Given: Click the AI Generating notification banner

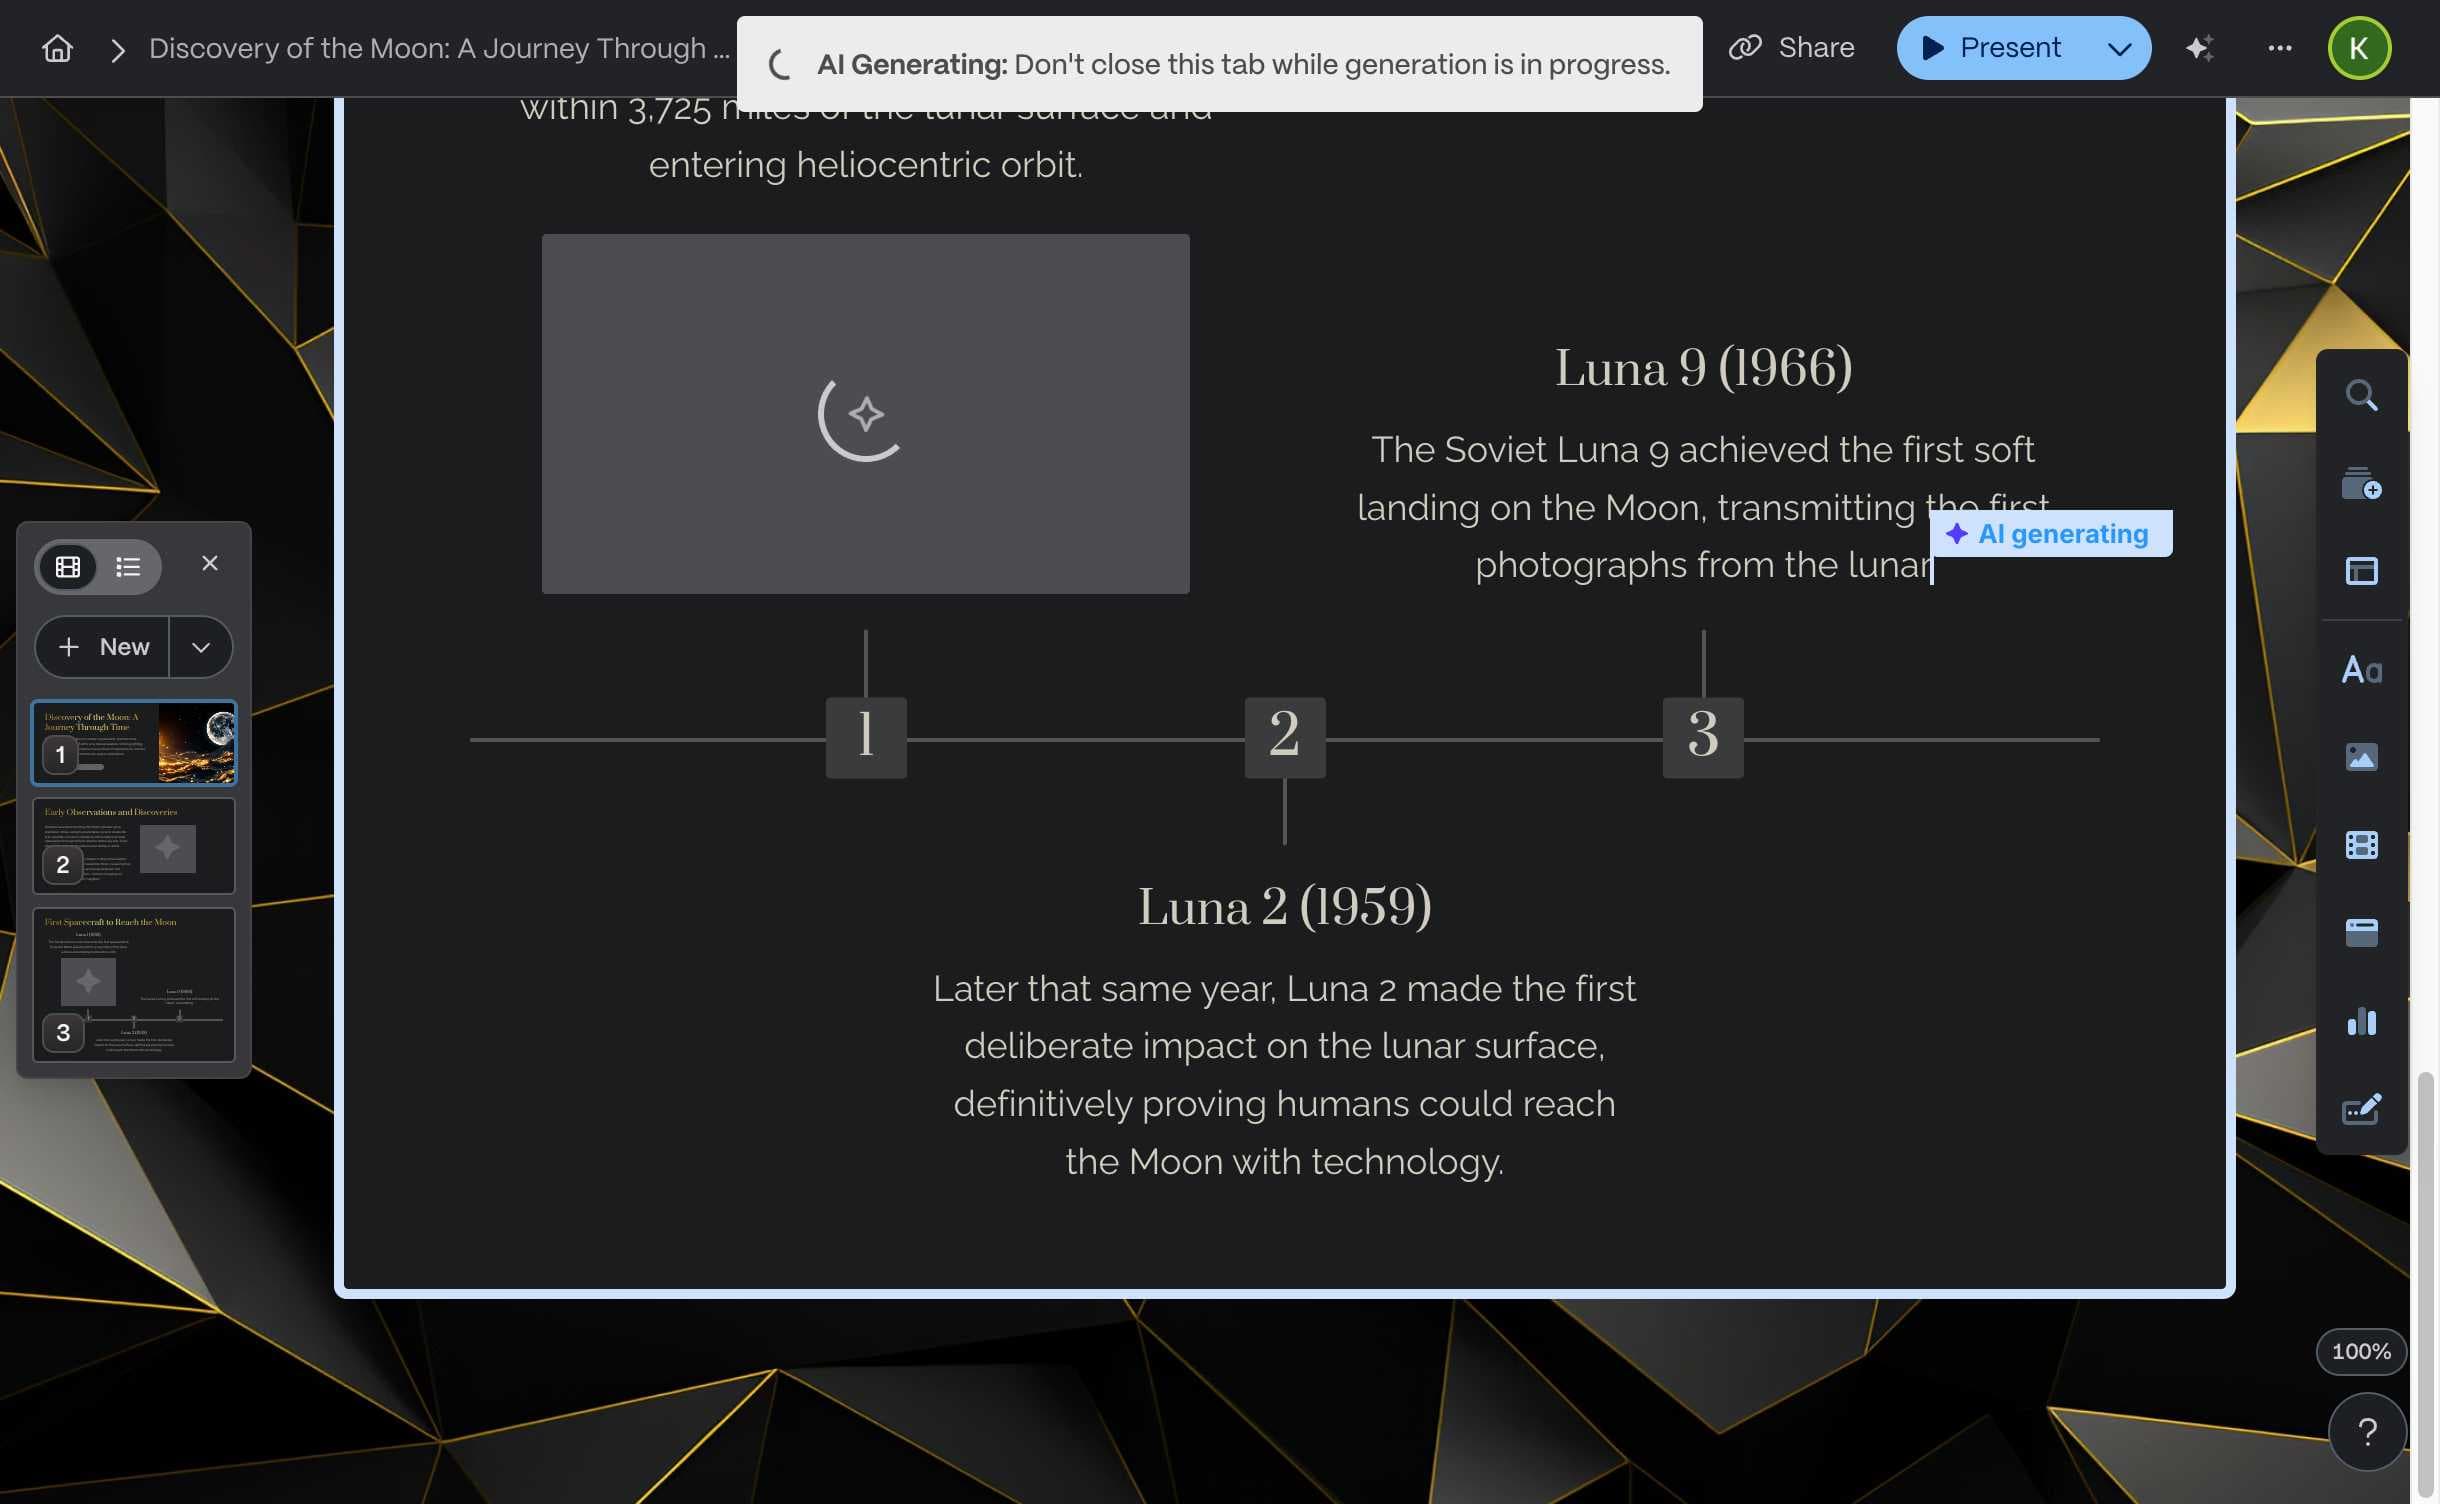Looking at the screenshot, I should coord(1219,64).
